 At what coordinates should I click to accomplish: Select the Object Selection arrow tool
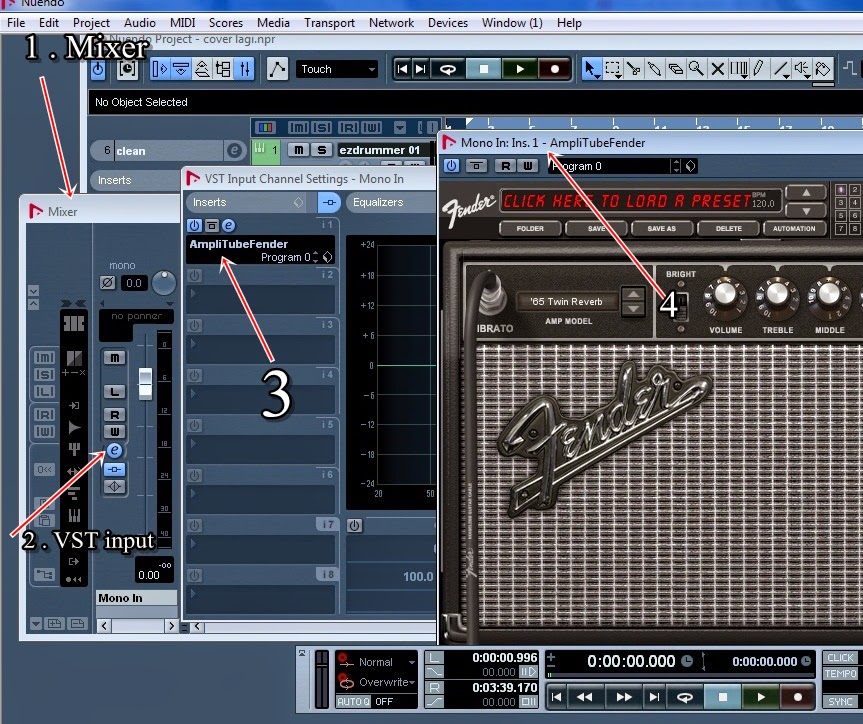[x=591, y=69]
